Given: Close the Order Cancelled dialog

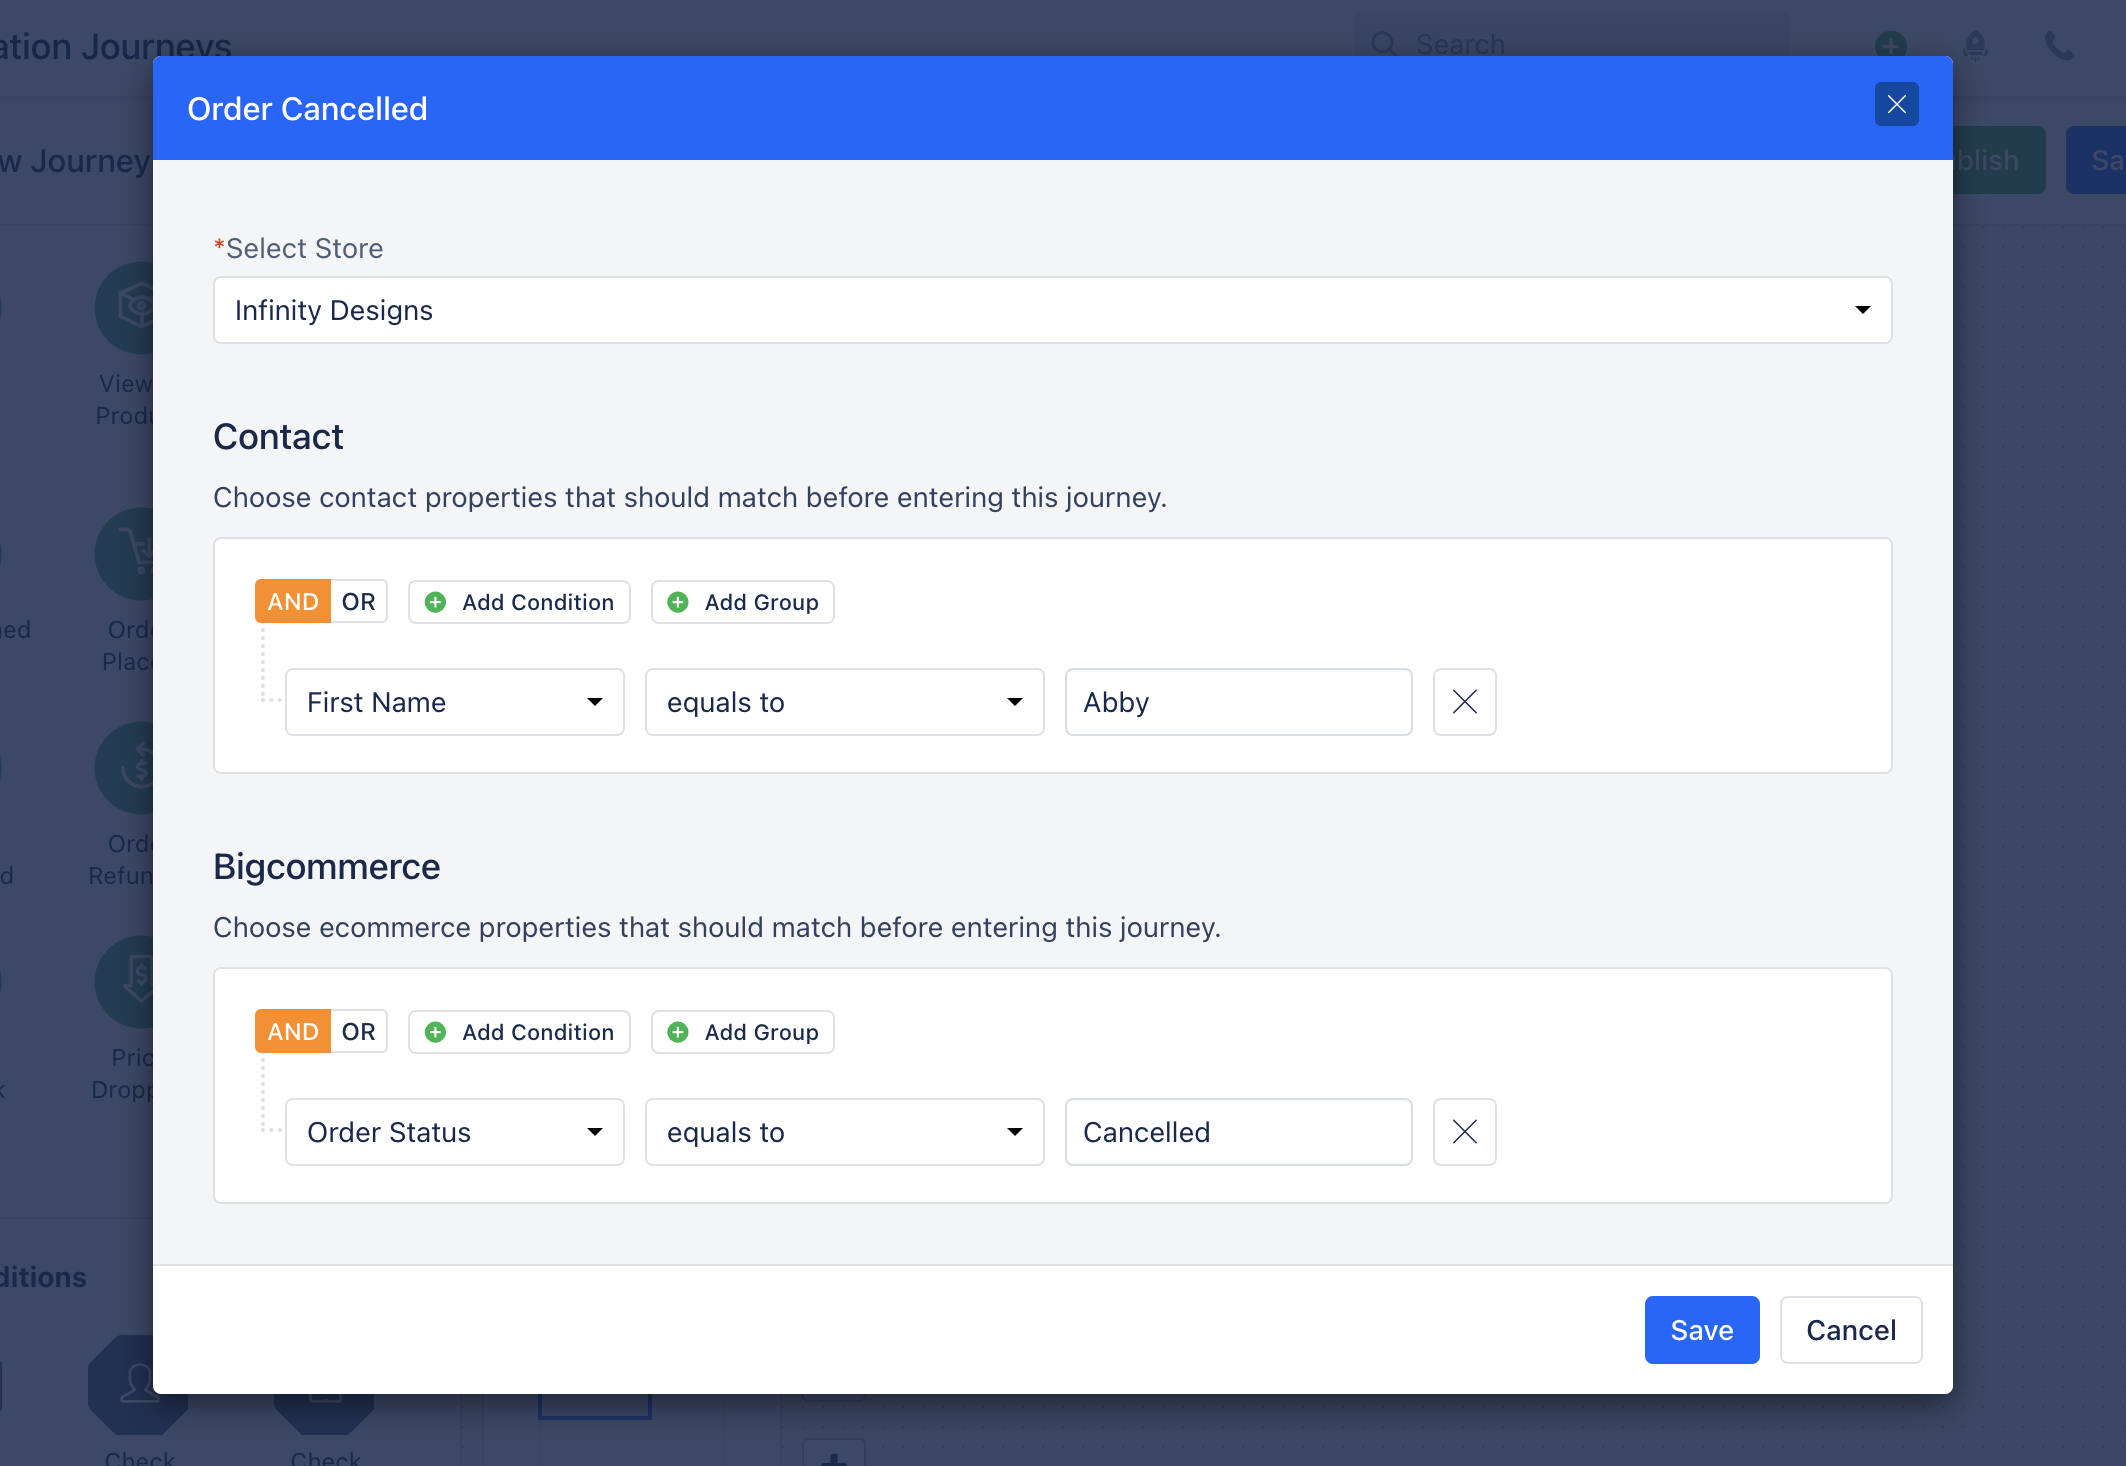Looking at the screenshot, I should coord(1896,105).
